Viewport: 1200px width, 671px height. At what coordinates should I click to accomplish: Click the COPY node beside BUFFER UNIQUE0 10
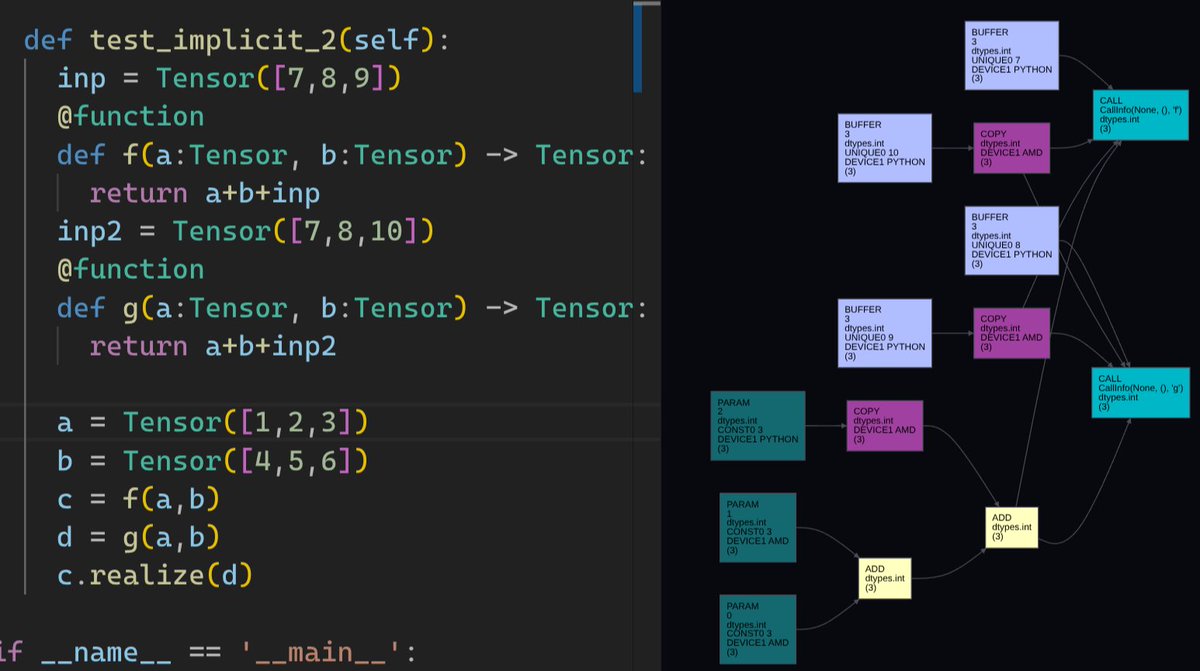pos(1012,148)
